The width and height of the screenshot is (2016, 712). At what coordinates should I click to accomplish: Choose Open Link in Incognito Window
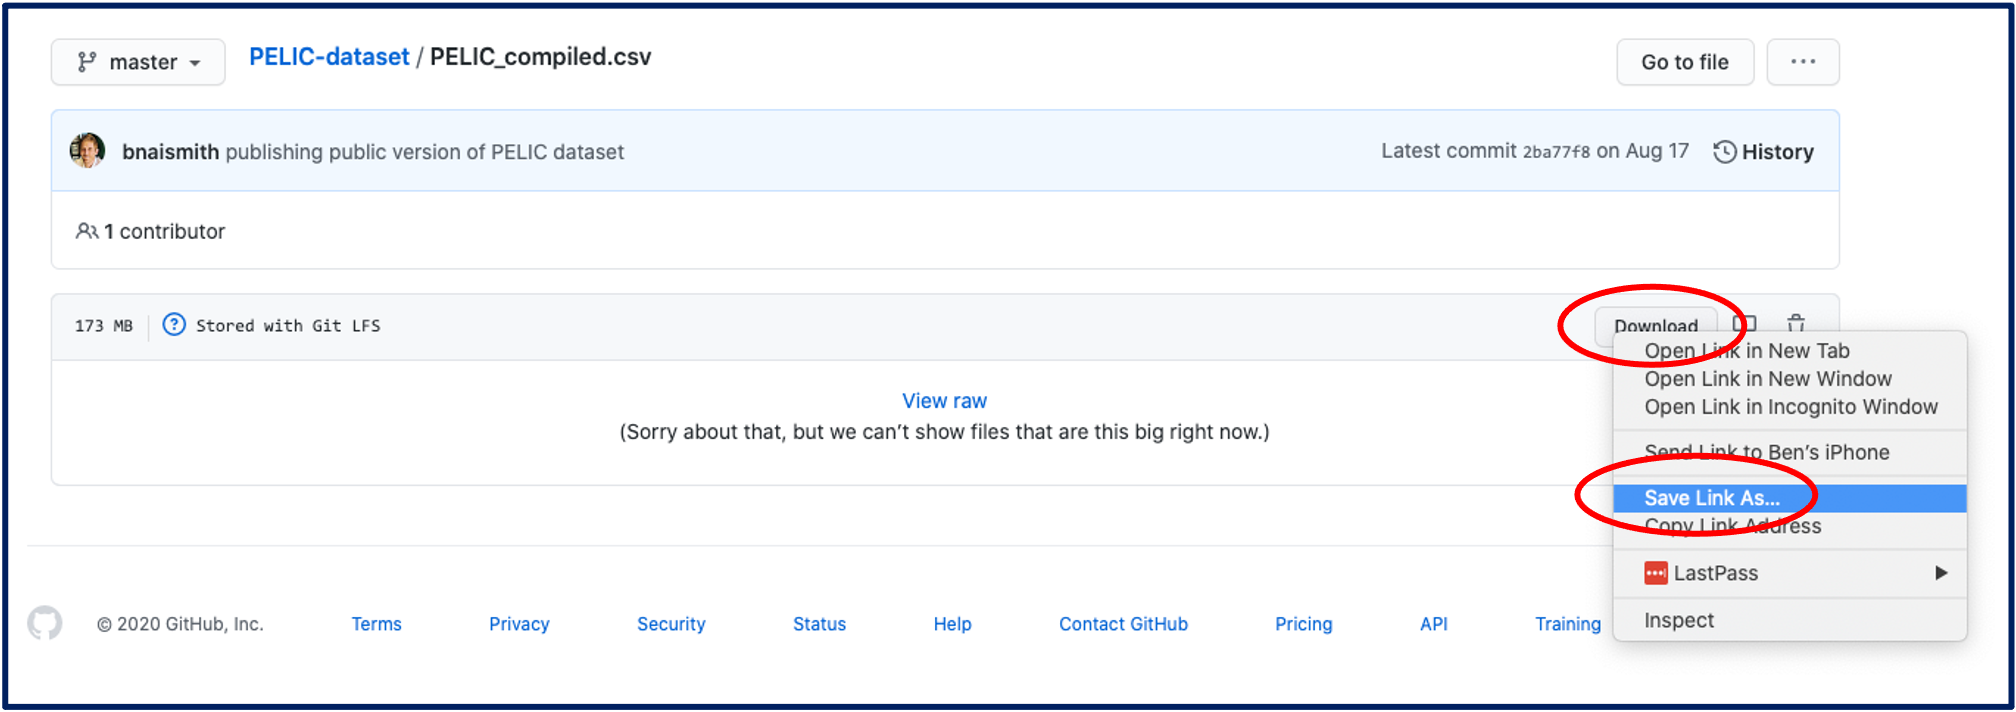1790,407
